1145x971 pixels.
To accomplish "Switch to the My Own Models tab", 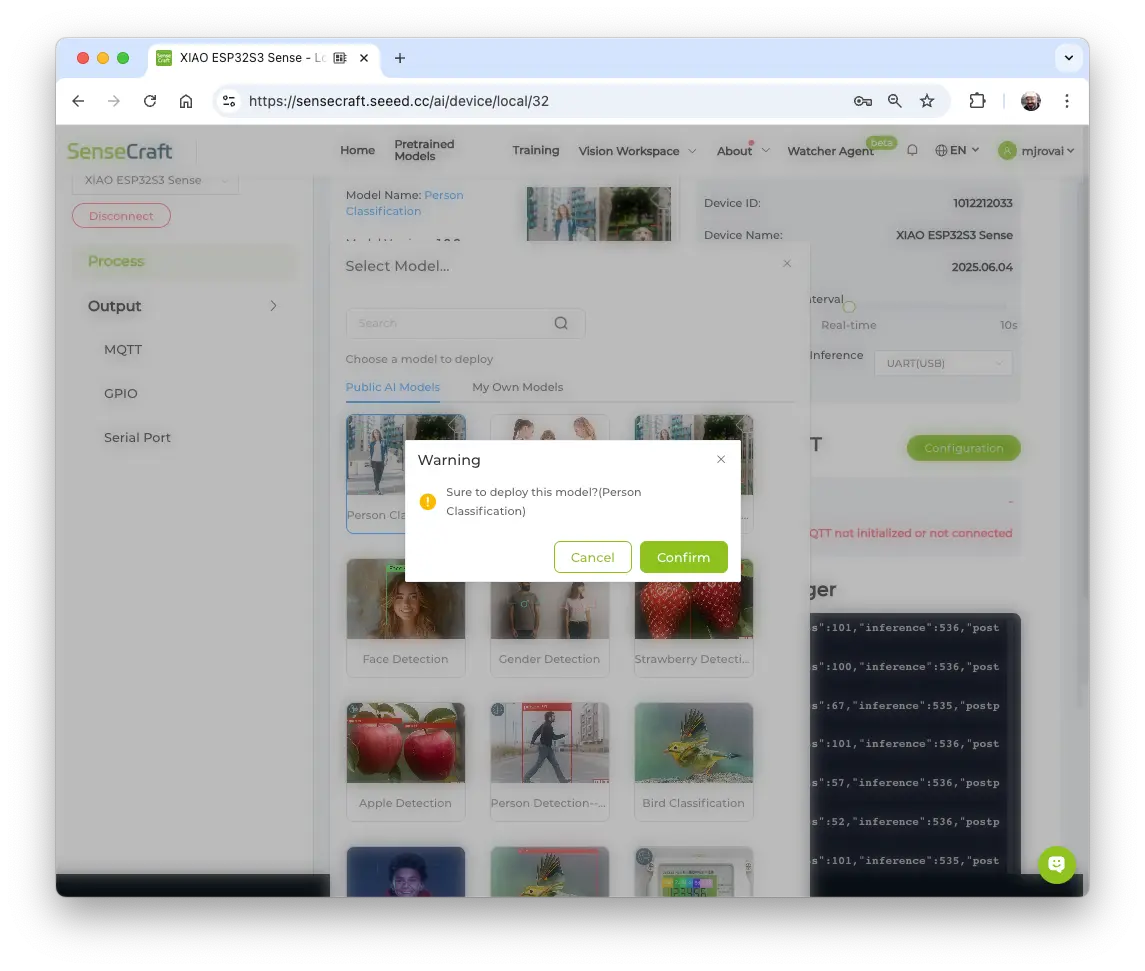I will (x=517, y=387).
